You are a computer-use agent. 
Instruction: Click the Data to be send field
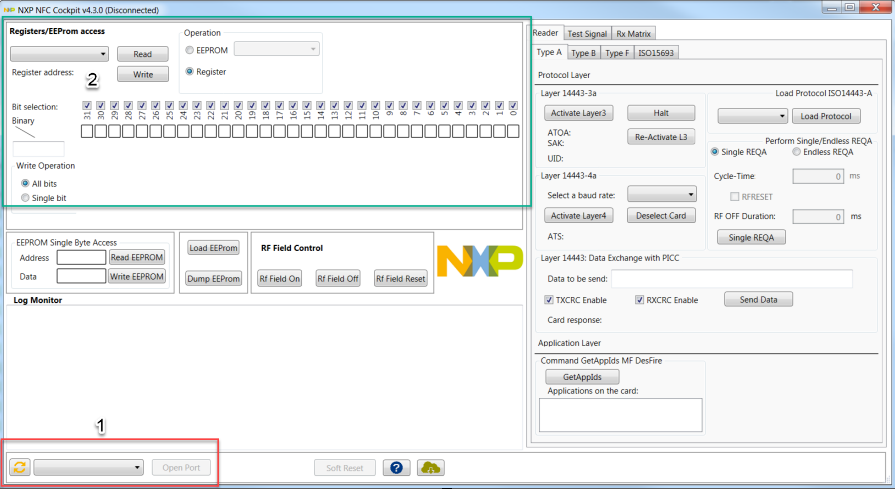pyautogui.click(x=732, y=278)
